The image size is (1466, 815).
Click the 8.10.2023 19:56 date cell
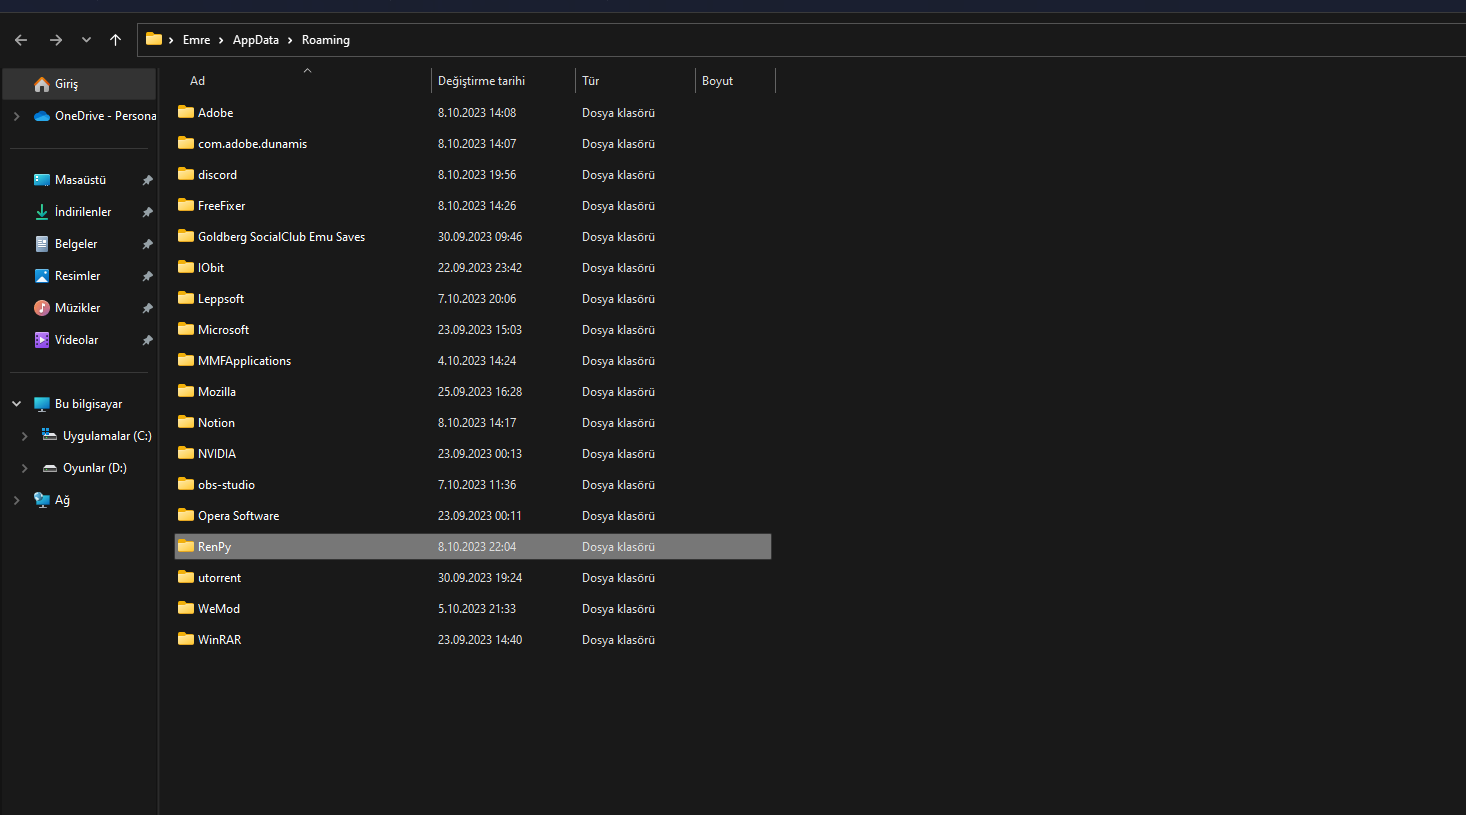pos(477,175)
